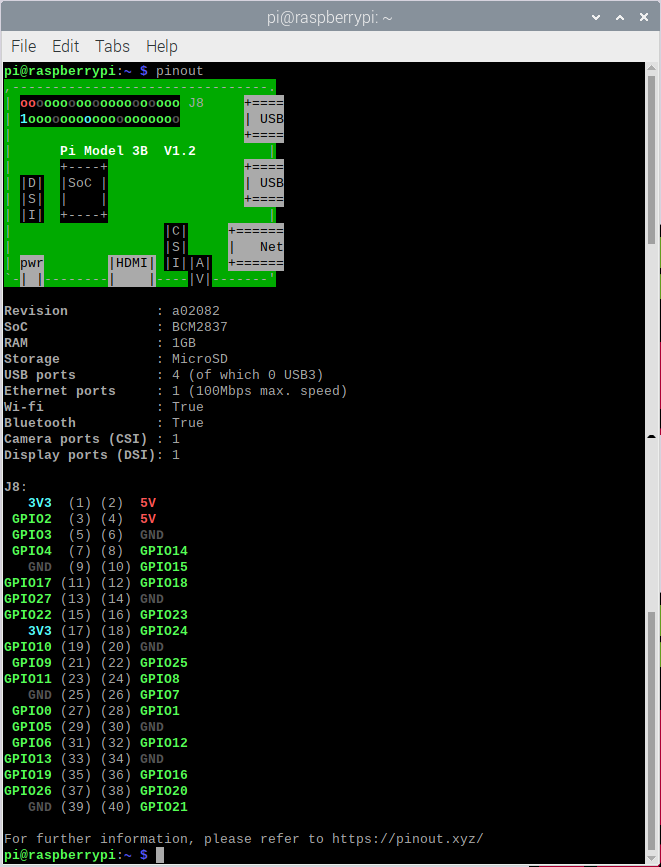661x867 pixels.
Task: Click the GPIO17 pin label
Action: (28, 583)
